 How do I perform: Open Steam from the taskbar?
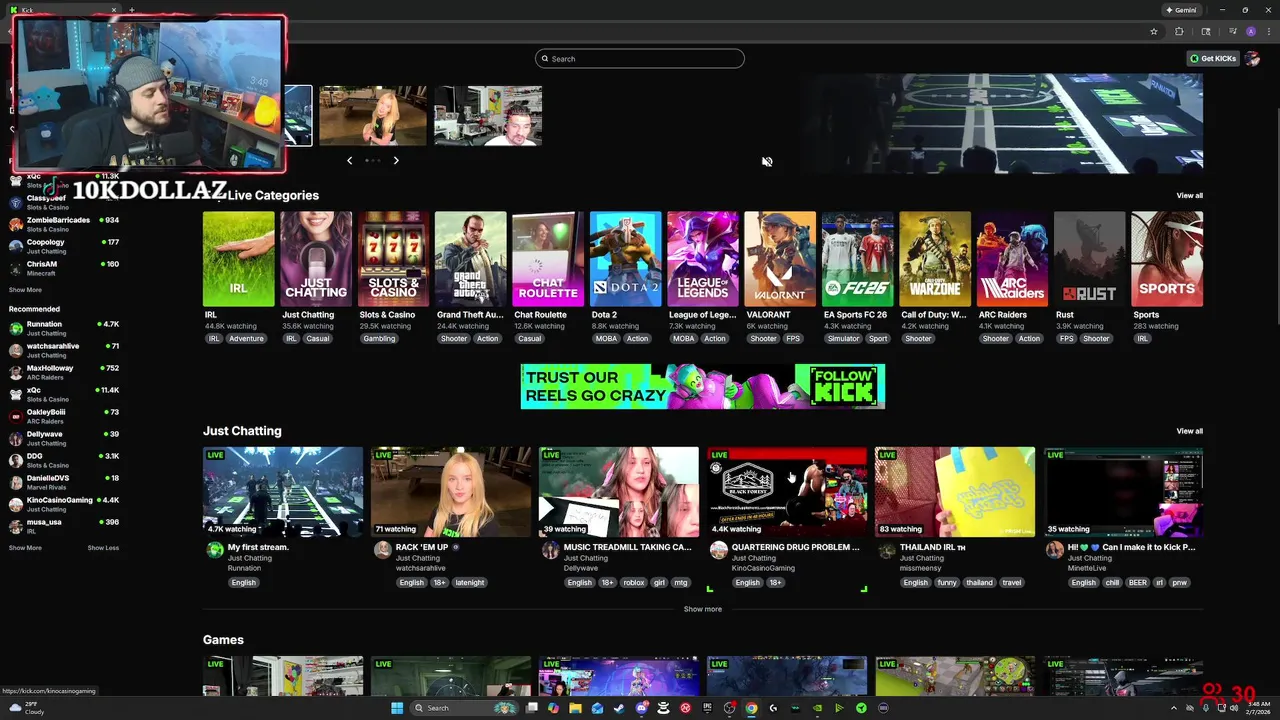click(x=619, y=708)
